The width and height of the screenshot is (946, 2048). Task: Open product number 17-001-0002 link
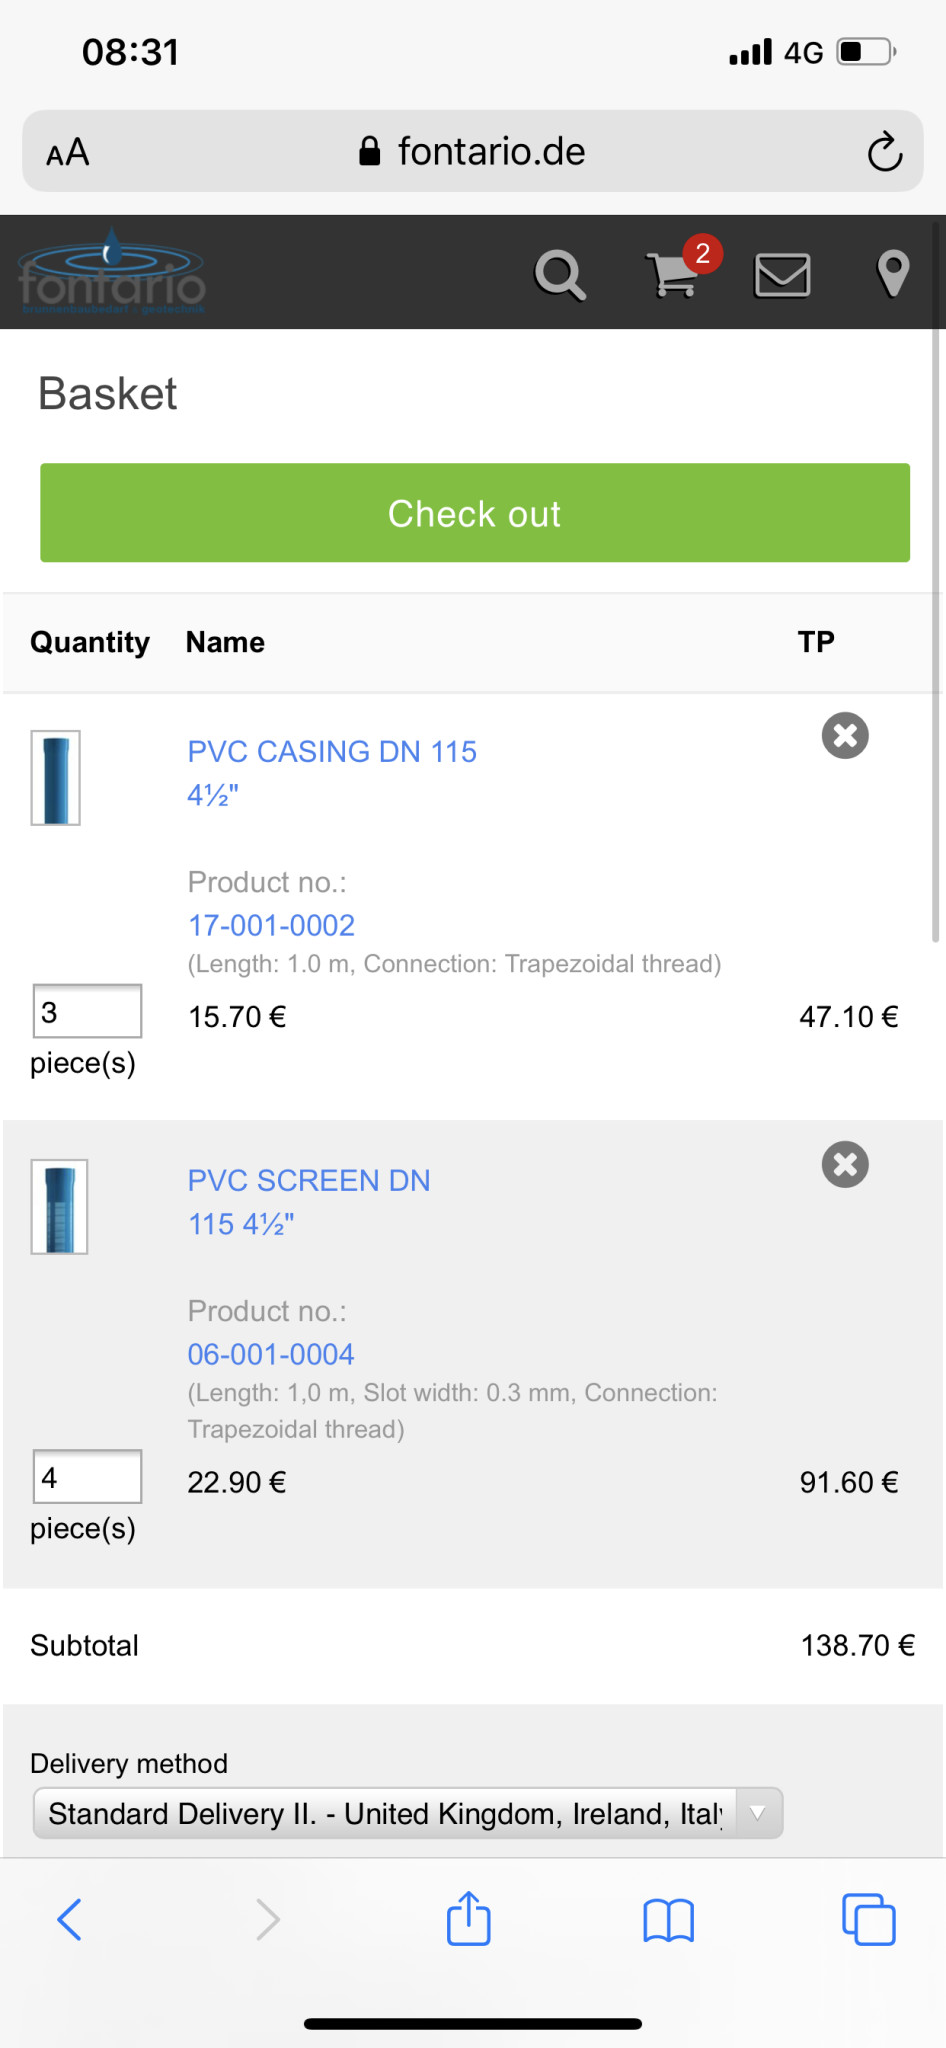pyautogui.click(x=271, y=925)
